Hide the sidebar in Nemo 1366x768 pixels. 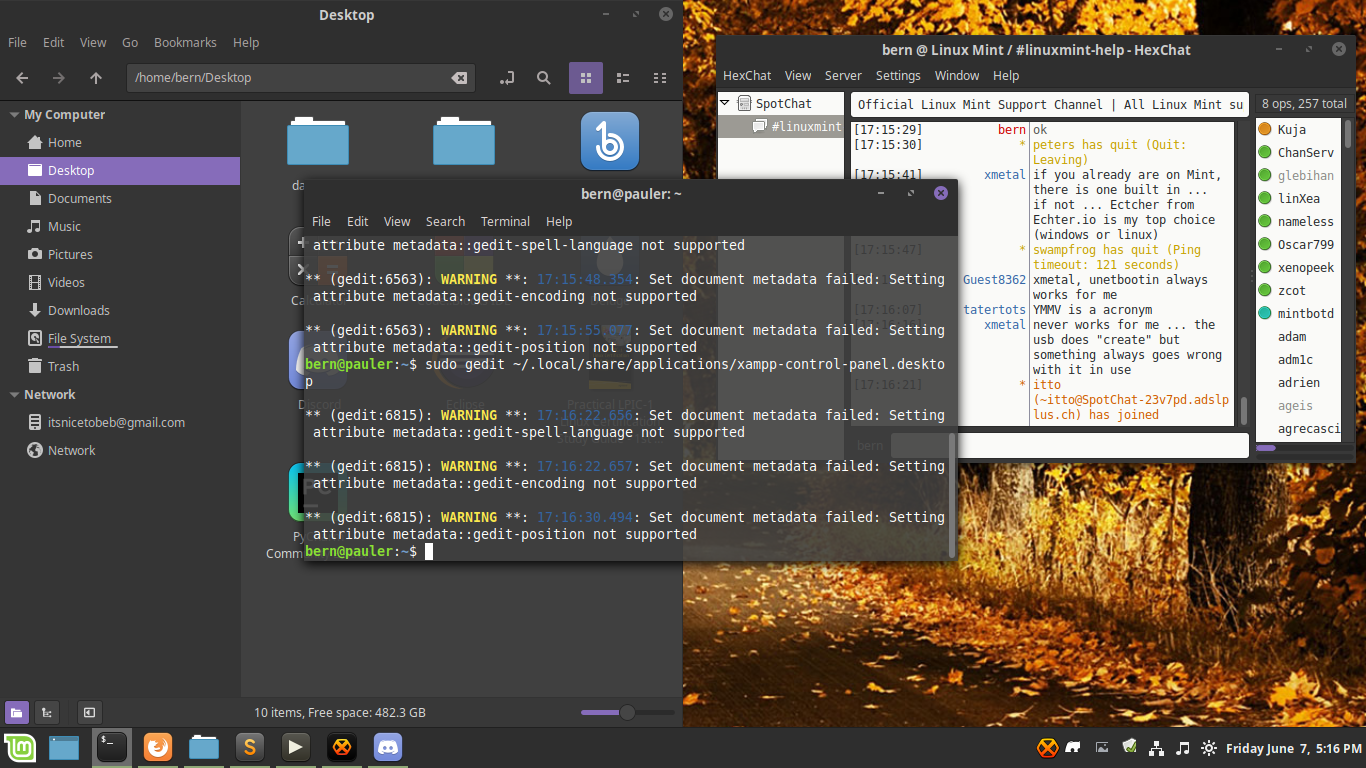pyautogui.click(x=89, y=712)
